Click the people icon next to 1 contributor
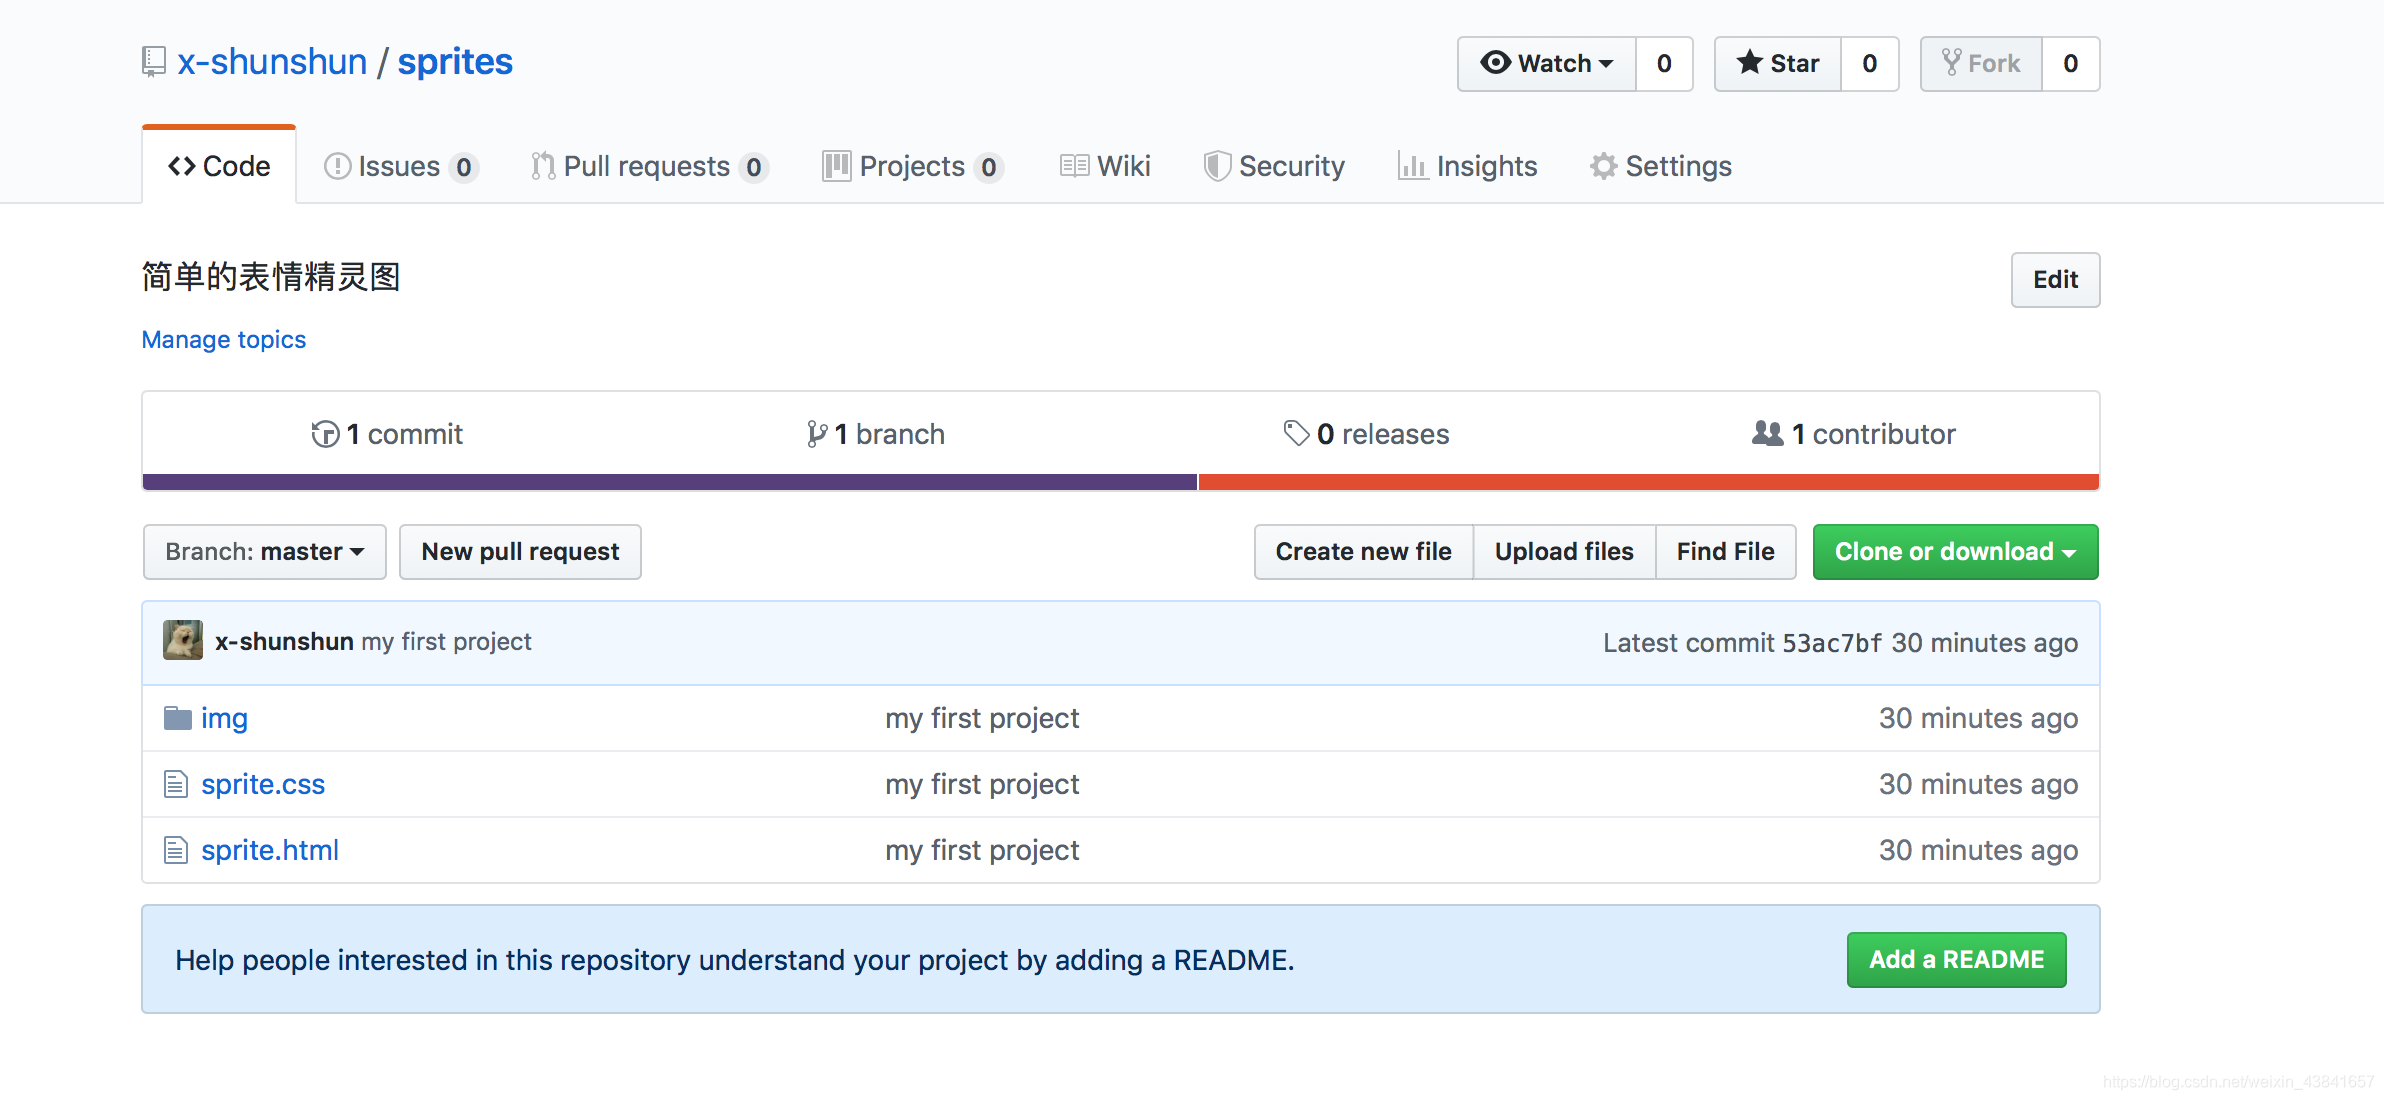This screenshot has width=2384, height=1100. pyautogui.click(x=1767, y=433)
